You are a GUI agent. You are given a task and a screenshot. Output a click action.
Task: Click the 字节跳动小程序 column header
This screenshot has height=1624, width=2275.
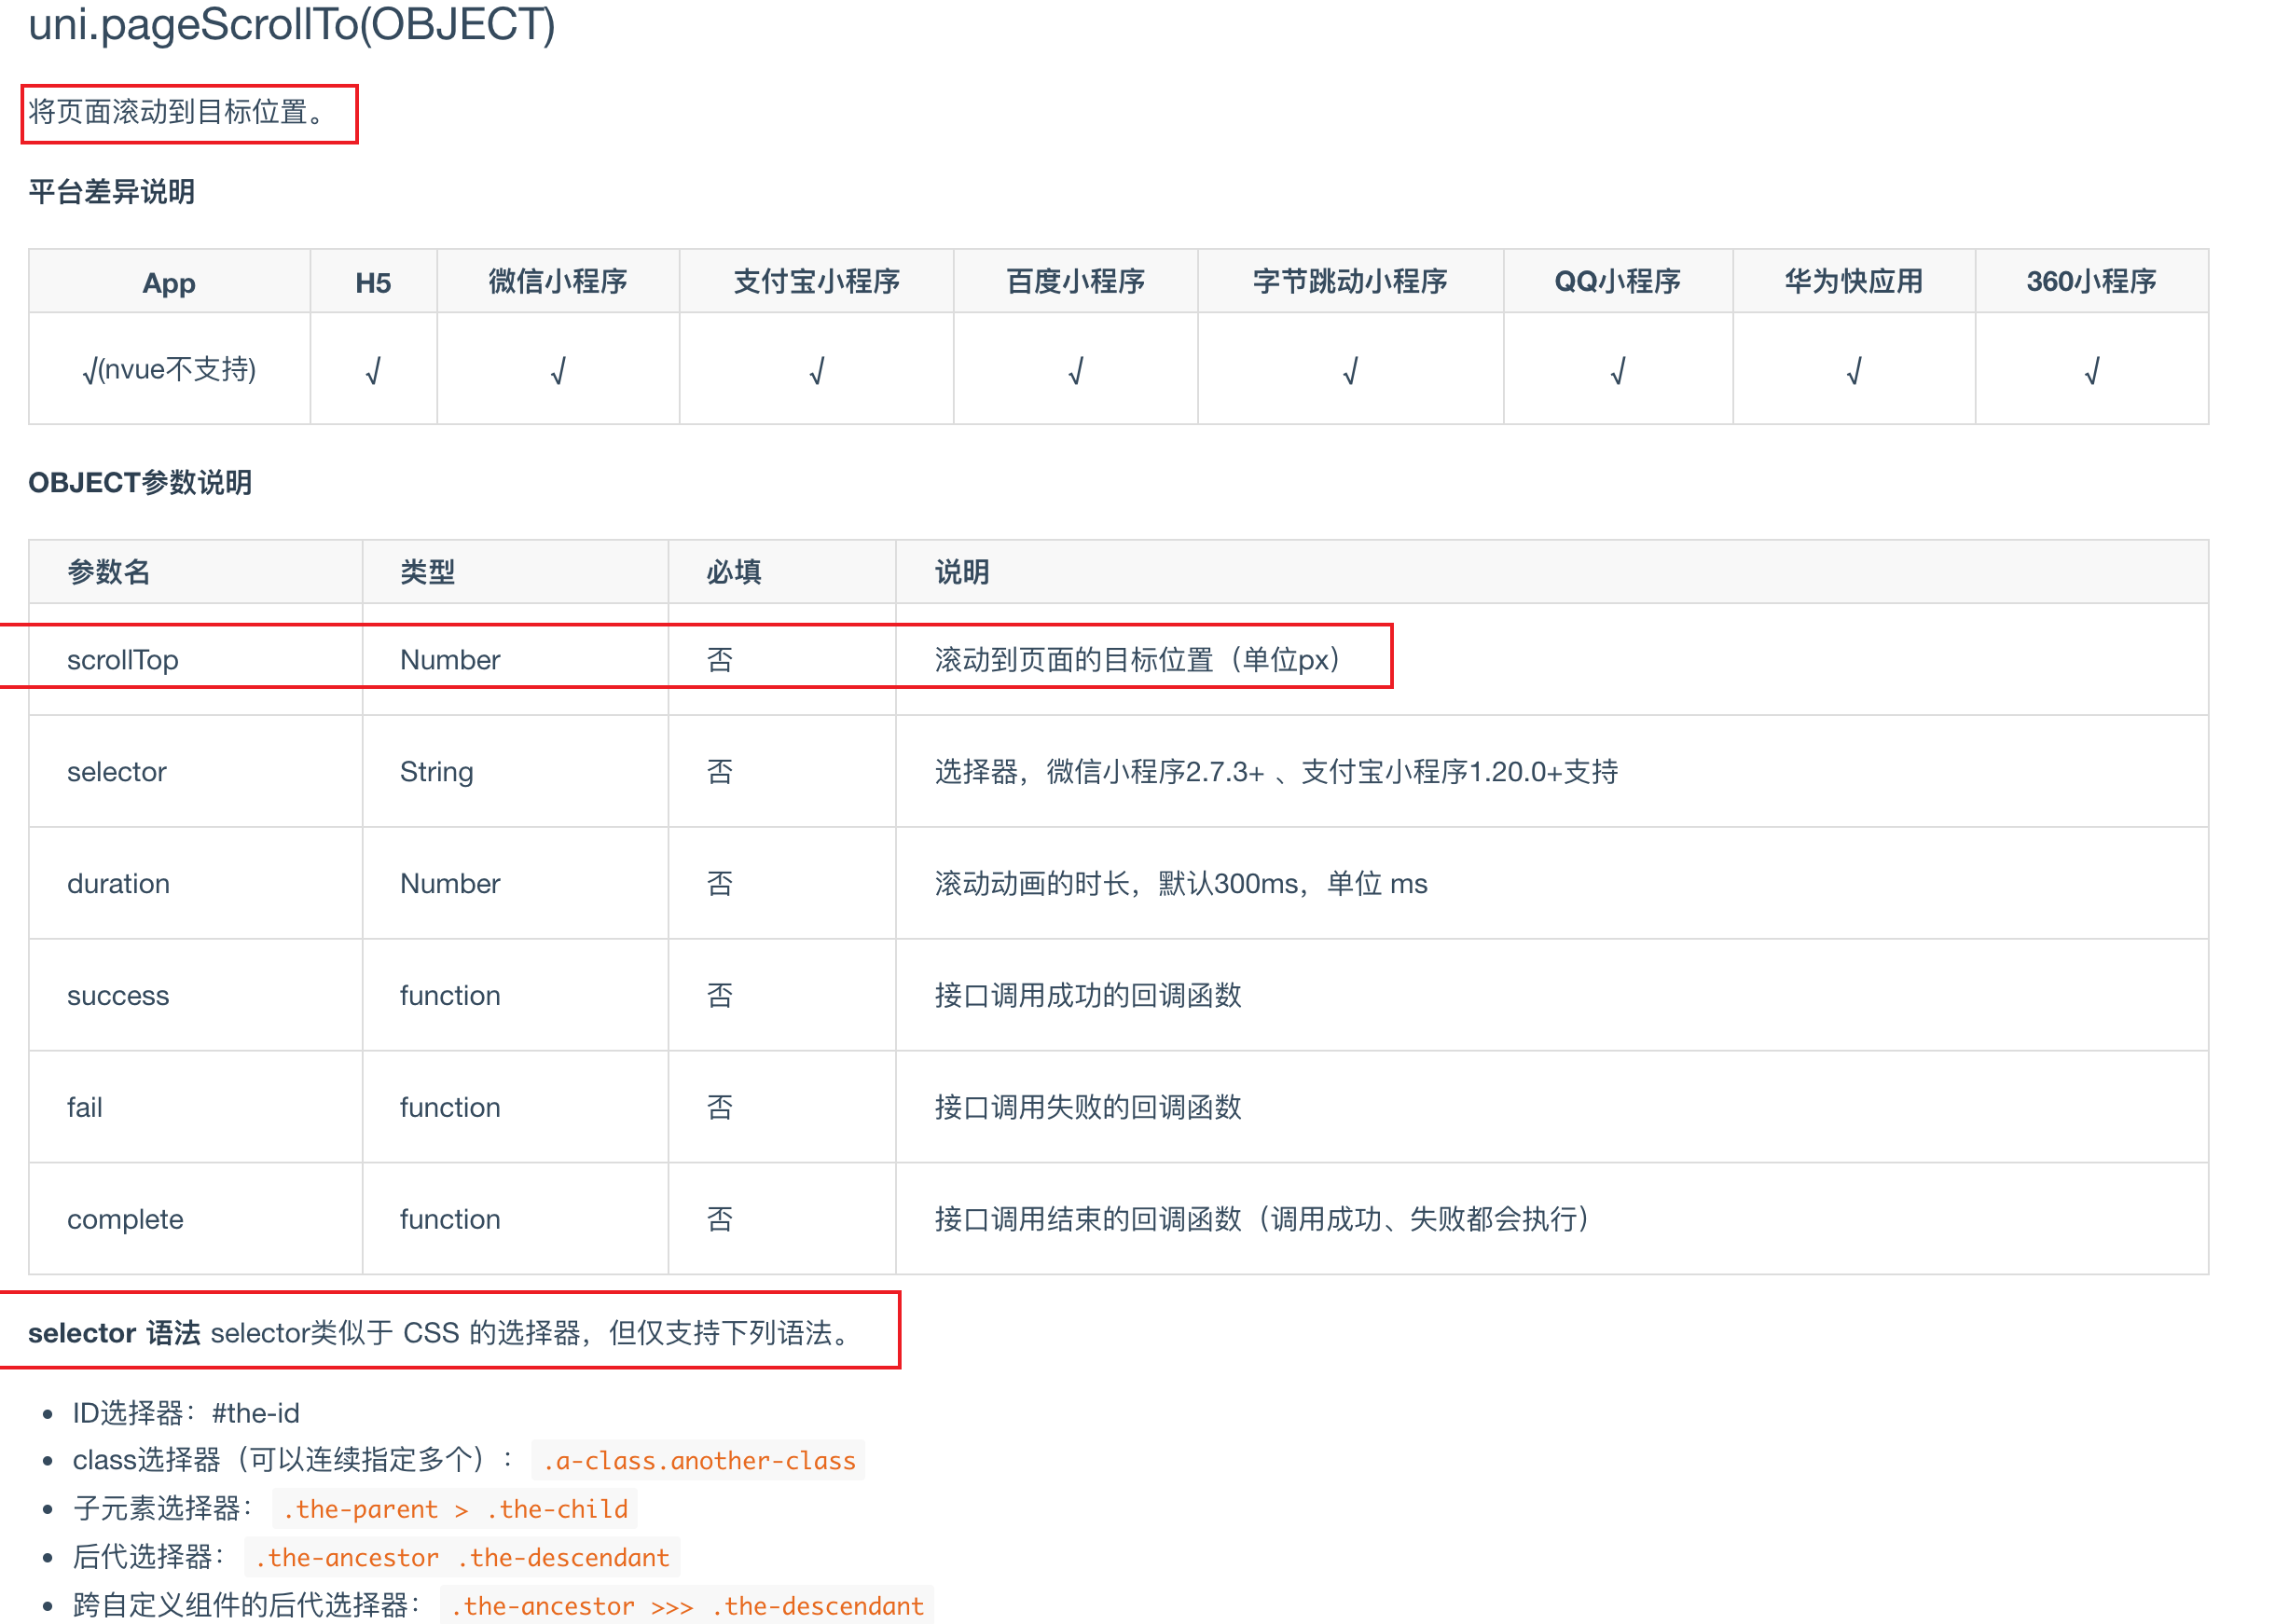1350,282
